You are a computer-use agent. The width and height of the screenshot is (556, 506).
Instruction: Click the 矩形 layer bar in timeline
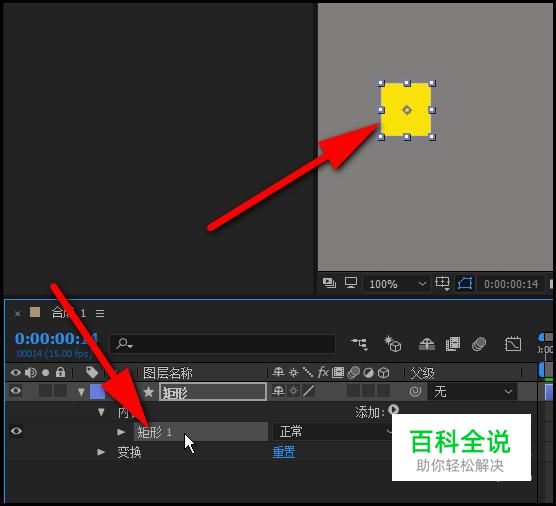[549, 392]
